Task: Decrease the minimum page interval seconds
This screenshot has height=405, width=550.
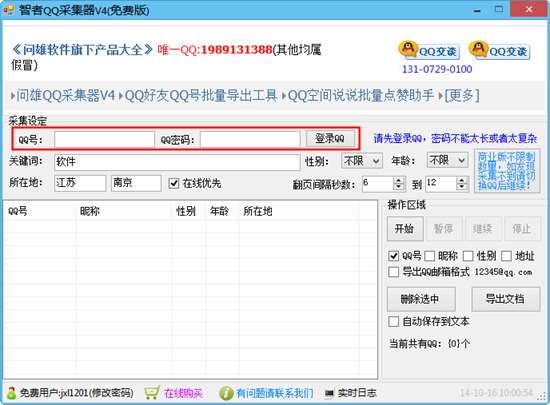Action: pyautogui.click(x=398, y=188)
